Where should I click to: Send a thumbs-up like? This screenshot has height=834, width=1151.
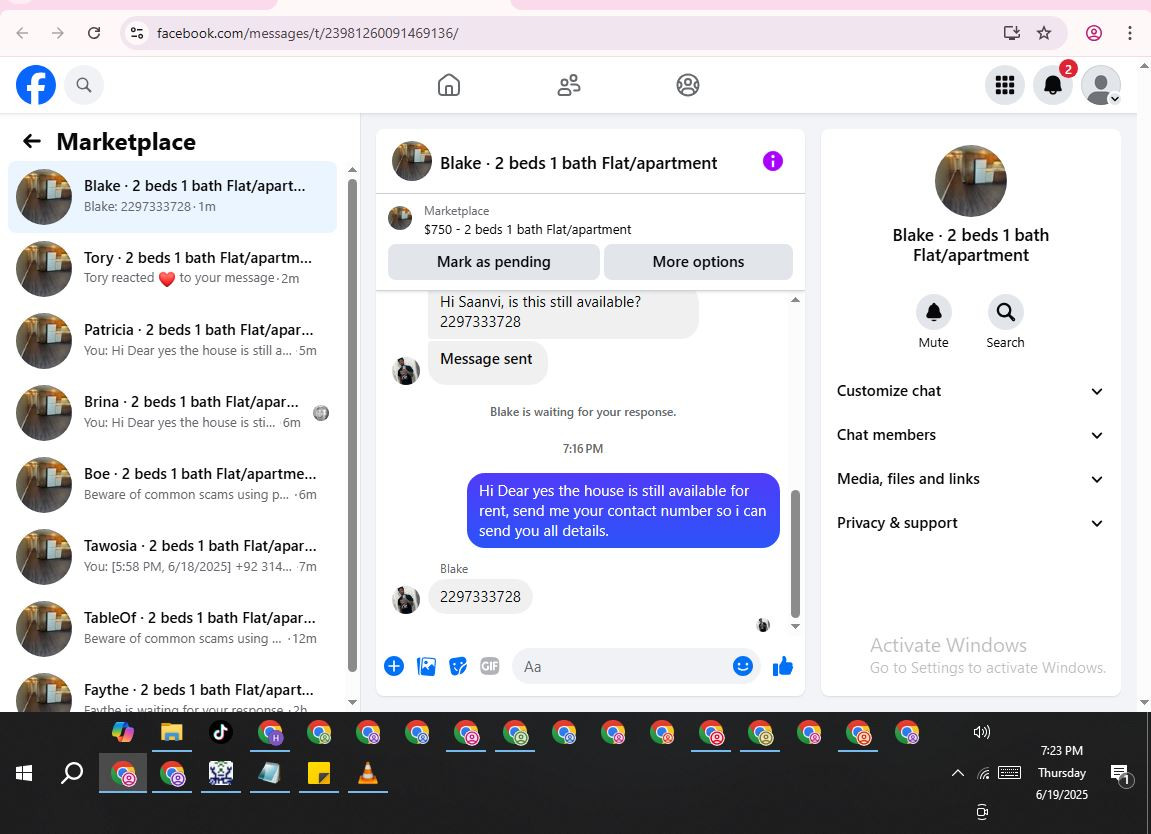coord(783,666)
